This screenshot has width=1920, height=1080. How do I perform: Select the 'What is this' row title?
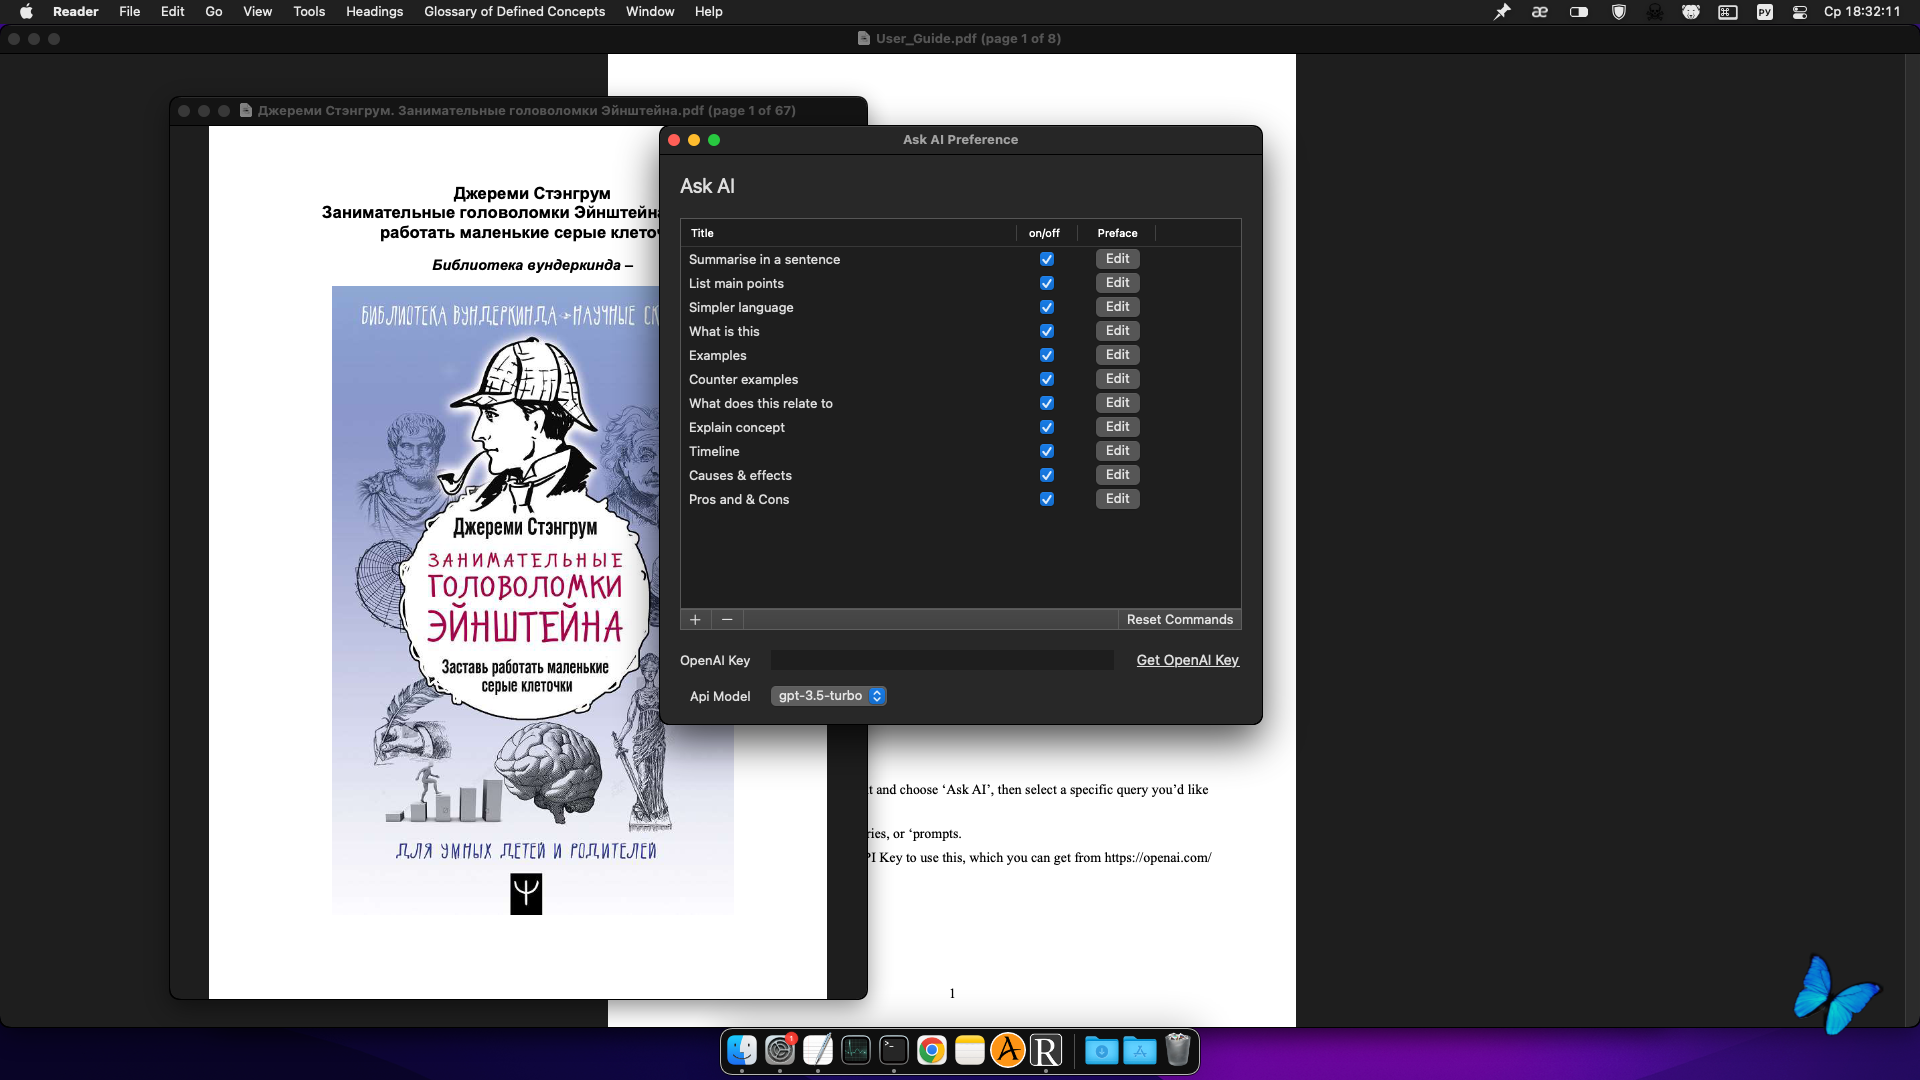click(724, 331)
